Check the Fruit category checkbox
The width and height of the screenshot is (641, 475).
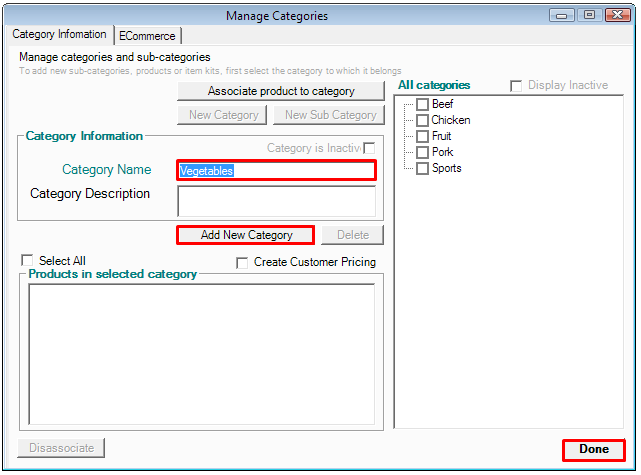422,137
